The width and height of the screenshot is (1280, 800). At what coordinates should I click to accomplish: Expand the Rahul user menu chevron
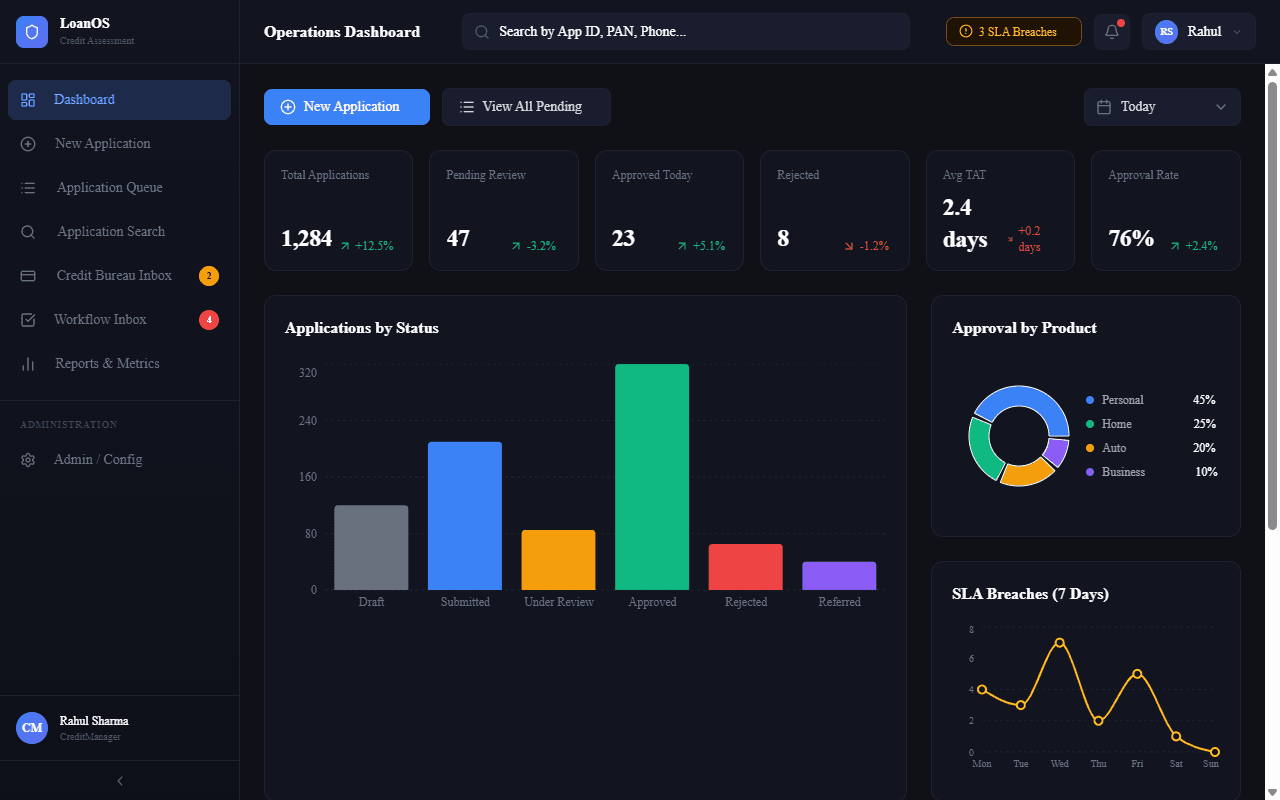[x=1237, y=32]
